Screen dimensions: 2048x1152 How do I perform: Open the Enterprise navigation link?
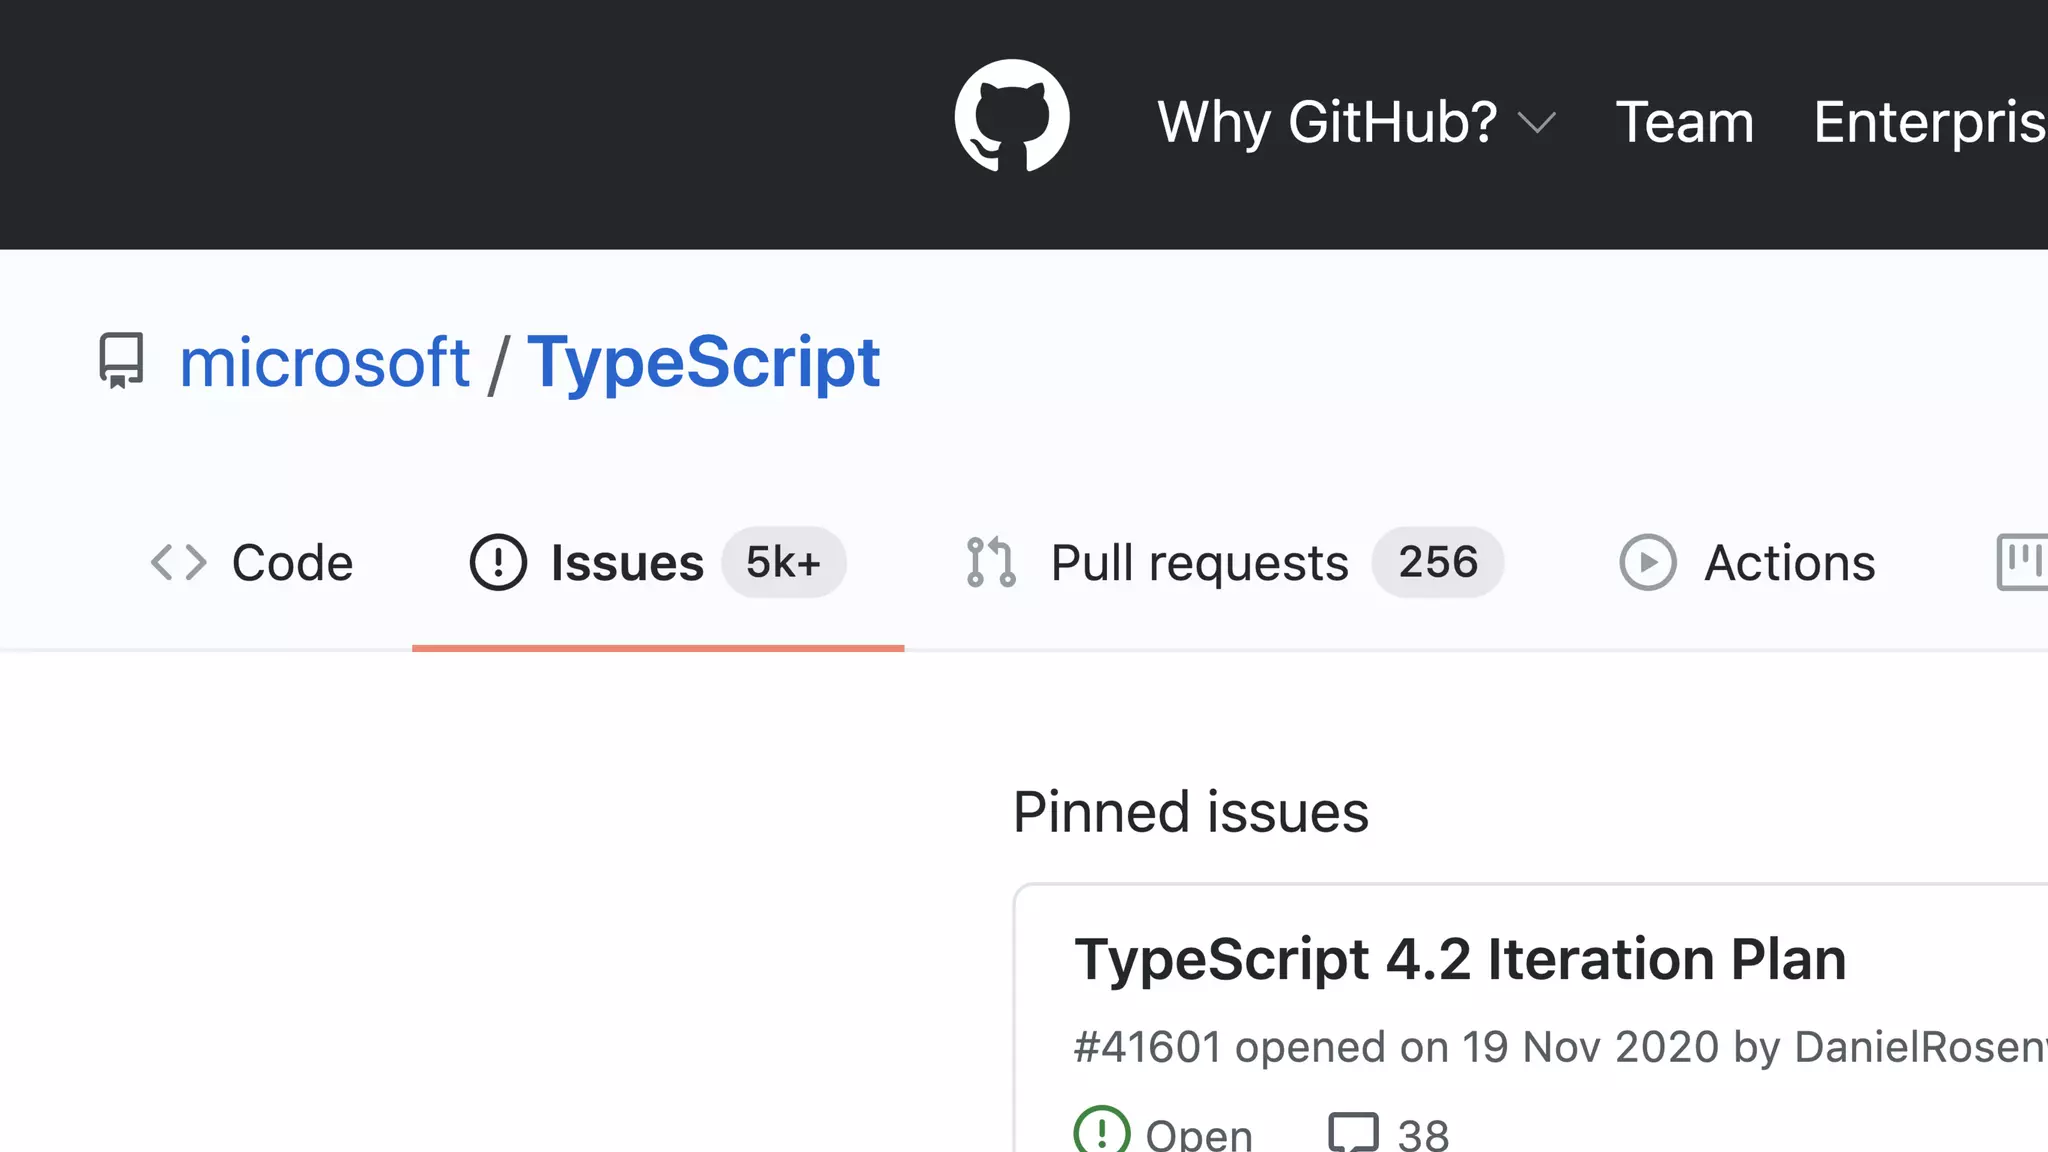click(x=1929, y=122)
